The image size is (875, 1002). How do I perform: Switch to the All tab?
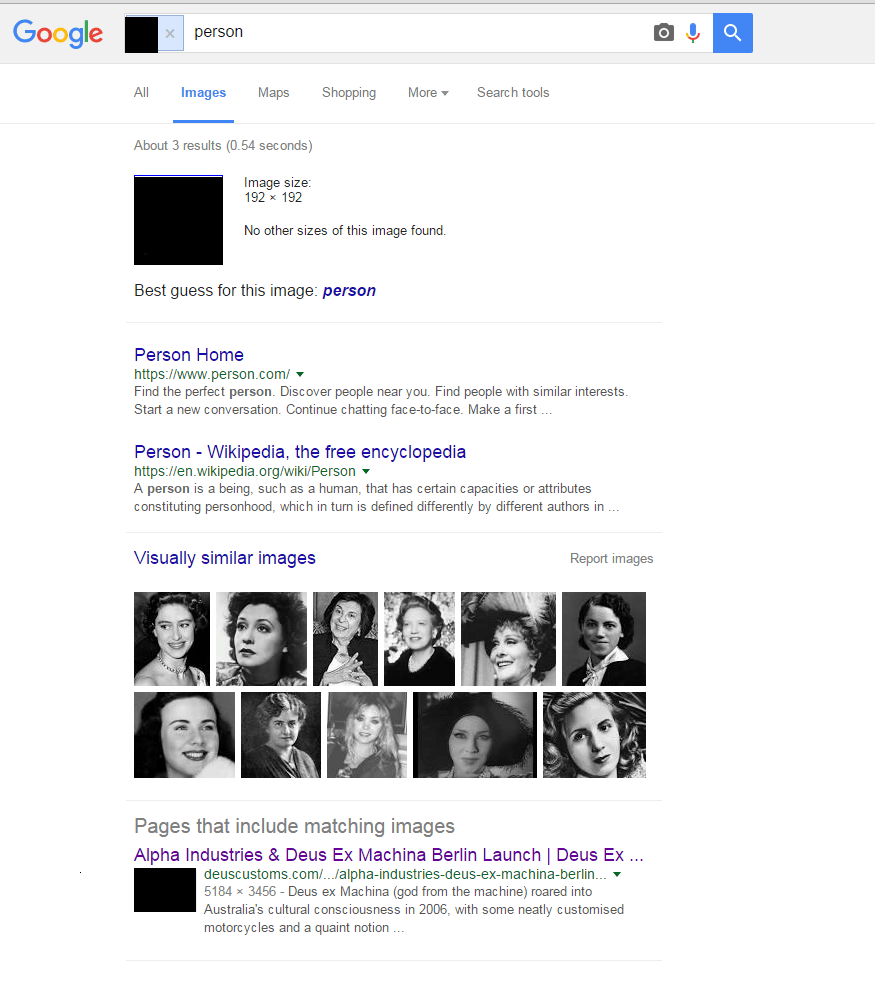pyautogui.click(x=141, y=93)
